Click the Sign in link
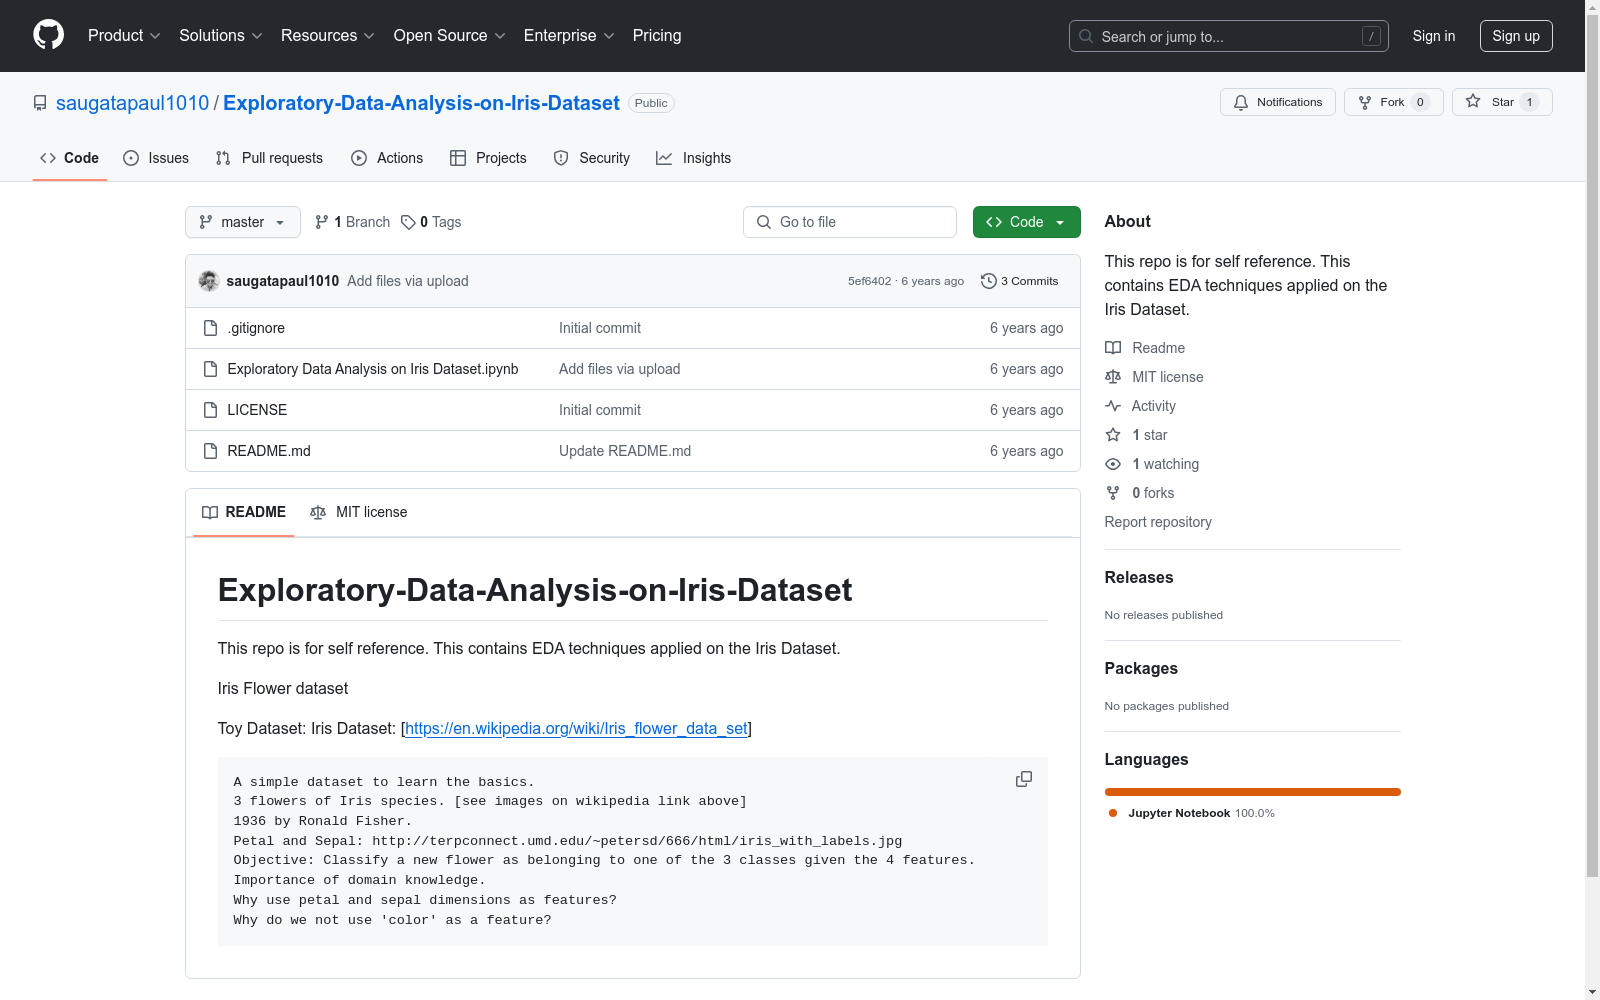The image size is (1600, 1000). (x=1434, y=36)
